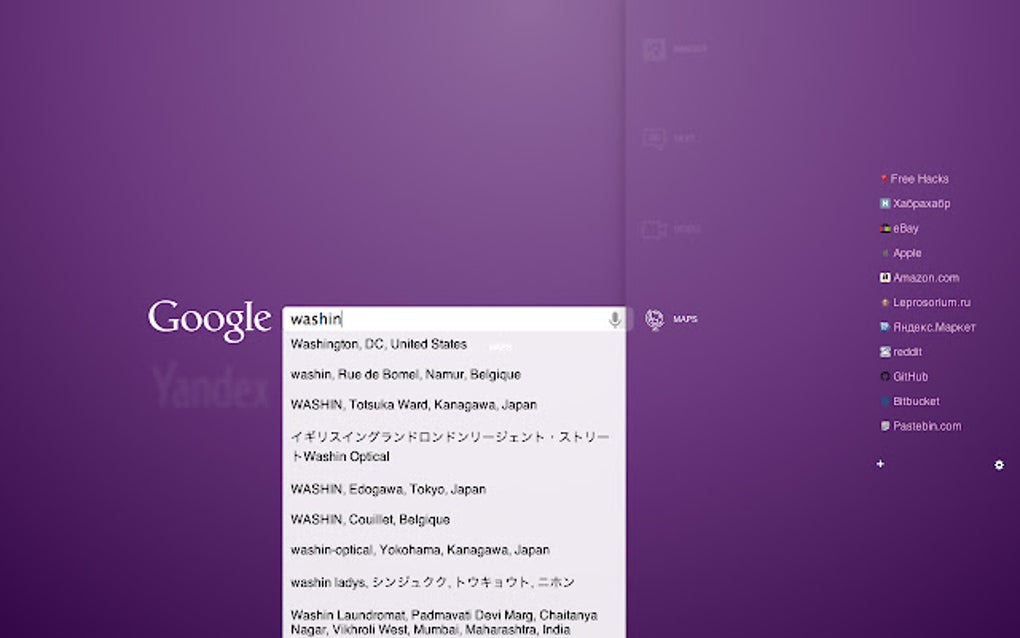The width and height of the screenshot is (1020, 638).
Task: Open the Яндекс.Маркет bookmark
Action: (928, 327)
